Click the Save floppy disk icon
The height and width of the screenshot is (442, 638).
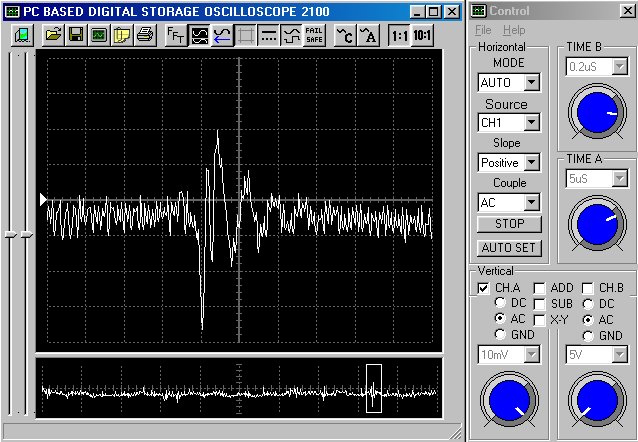76,35
